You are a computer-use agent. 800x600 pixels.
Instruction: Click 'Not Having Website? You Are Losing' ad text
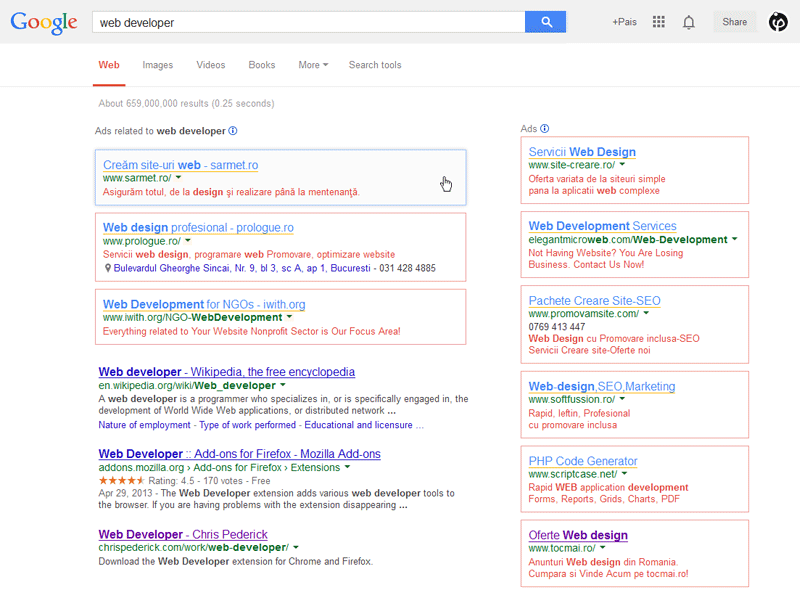coord(606,253)
